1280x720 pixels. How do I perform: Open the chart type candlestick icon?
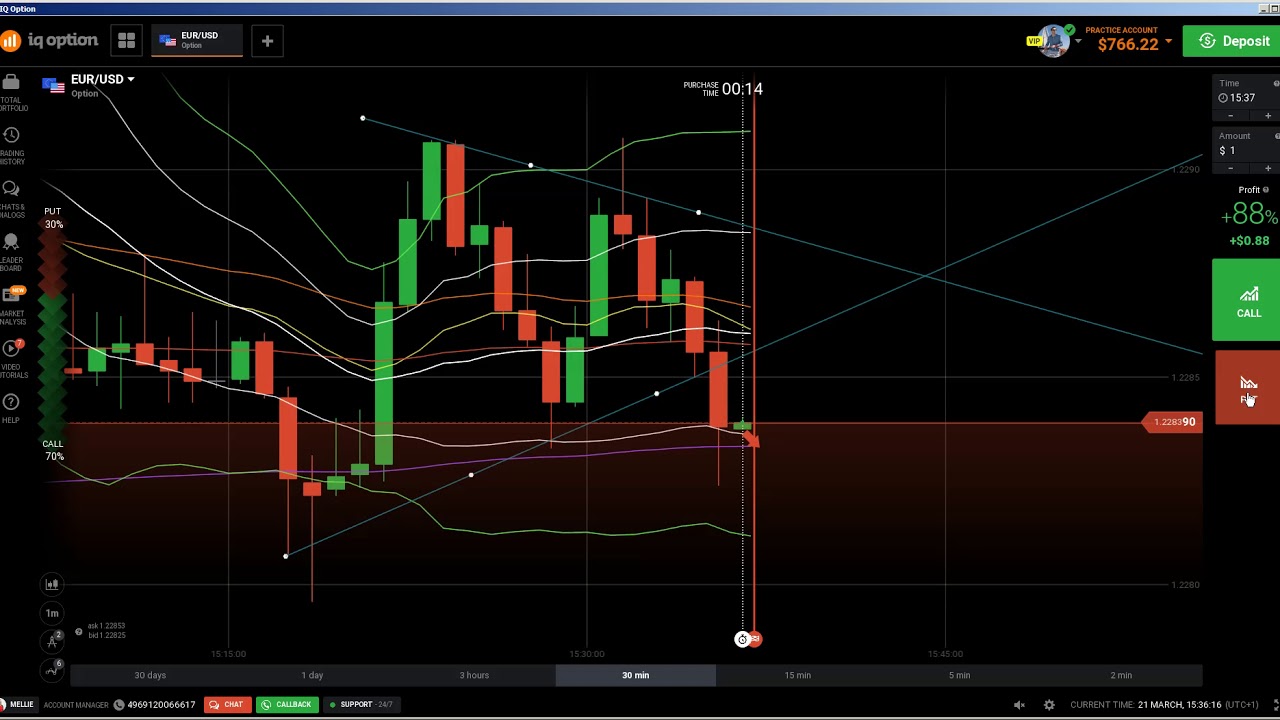(x=52, y=584)
